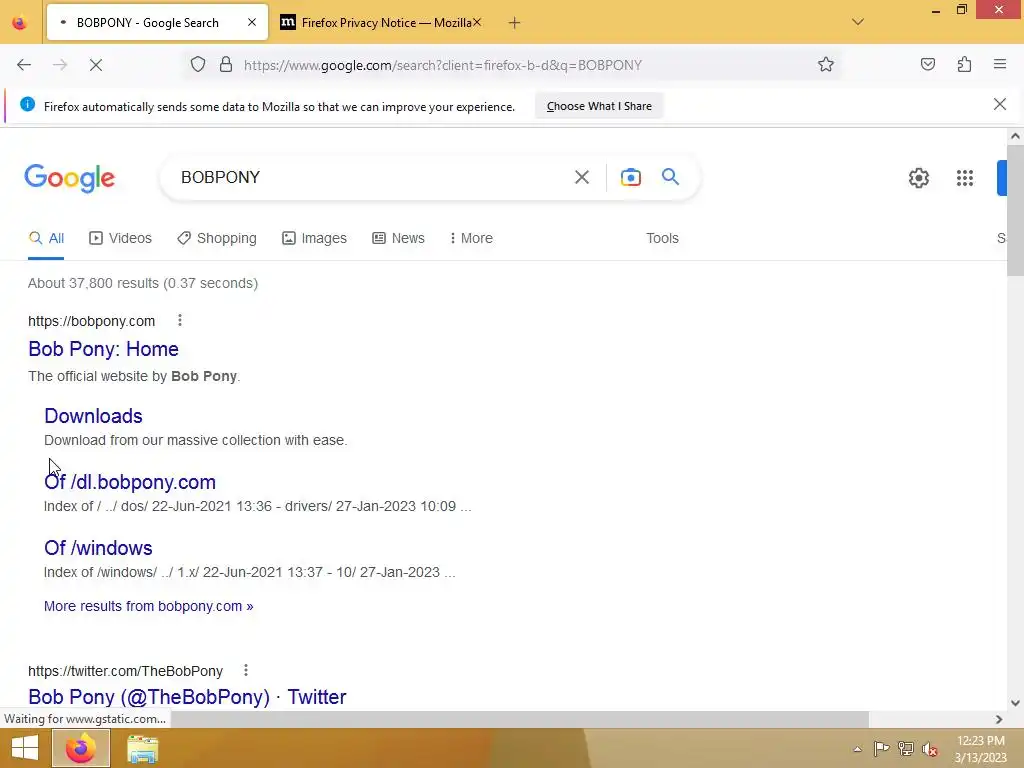Expand the More search categories menu

coord(471,238)
